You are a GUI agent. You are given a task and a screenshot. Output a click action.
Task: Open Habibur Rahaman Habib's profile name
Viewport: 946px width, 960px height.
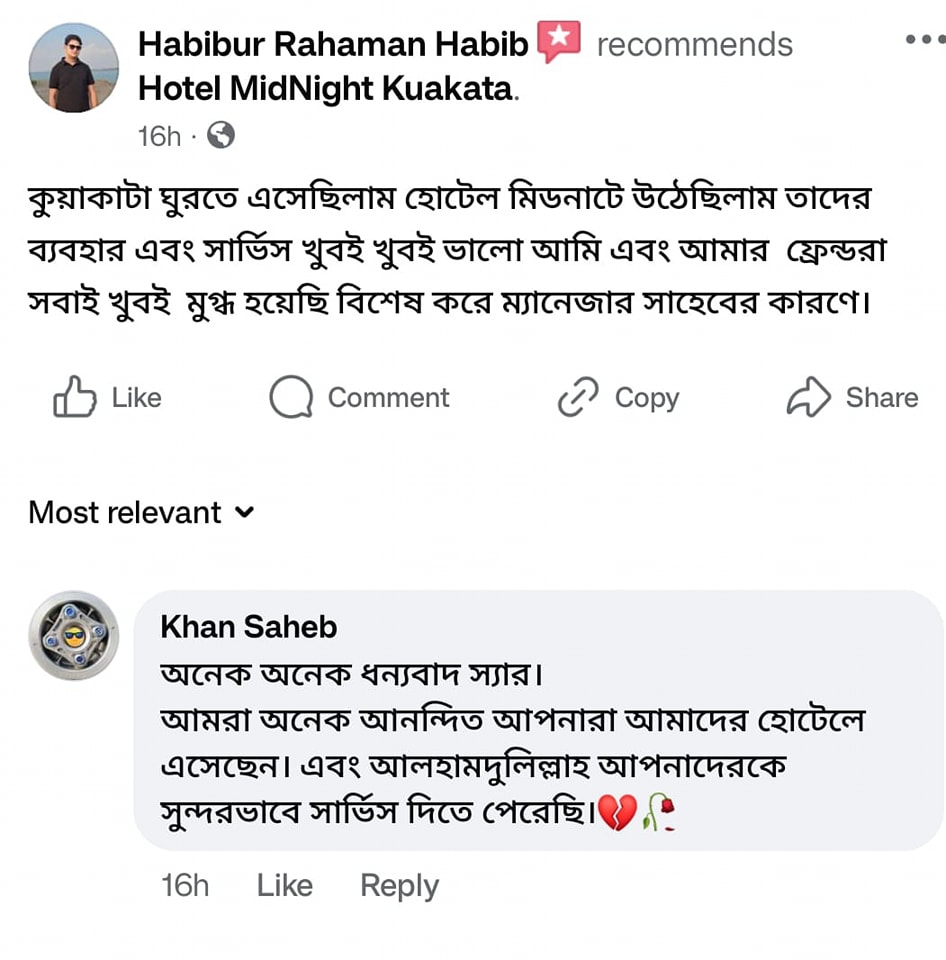[332, 44]
